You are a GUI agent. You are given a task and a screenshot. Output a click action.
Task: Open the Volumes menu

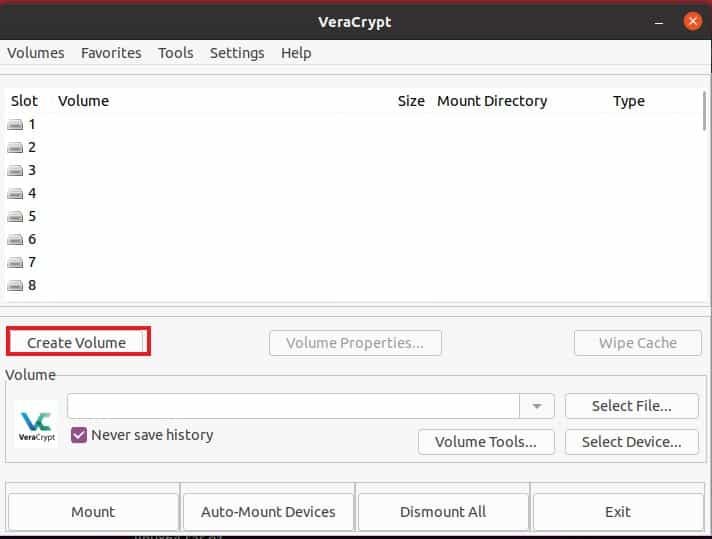pyautogui.click(x=36, y=53)
